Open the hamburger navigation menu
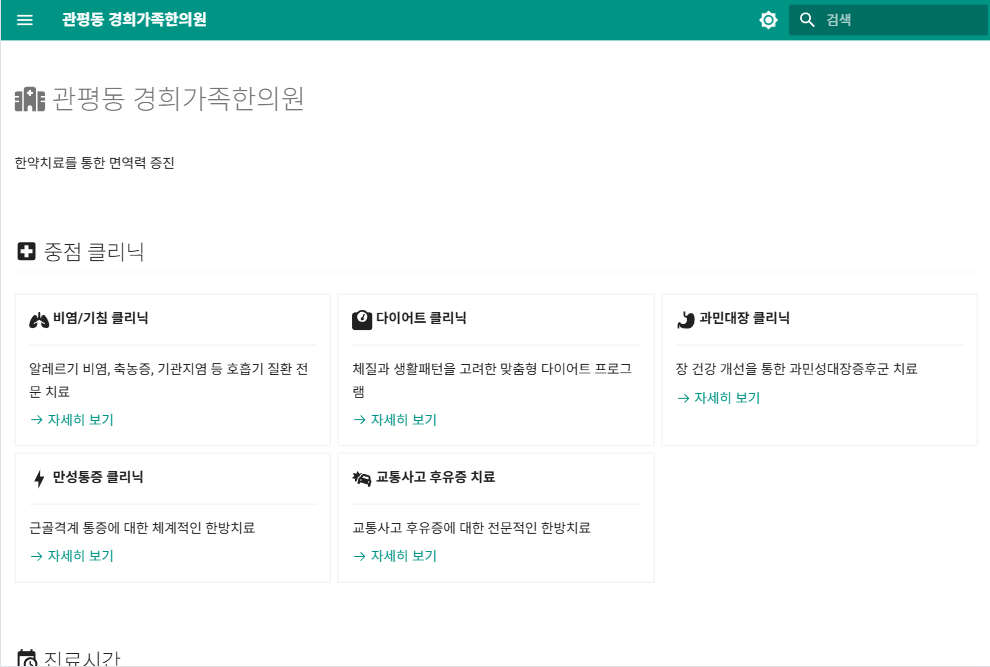Image resolution: width=990 pixels, height=667 pixels. click(24, 20)
